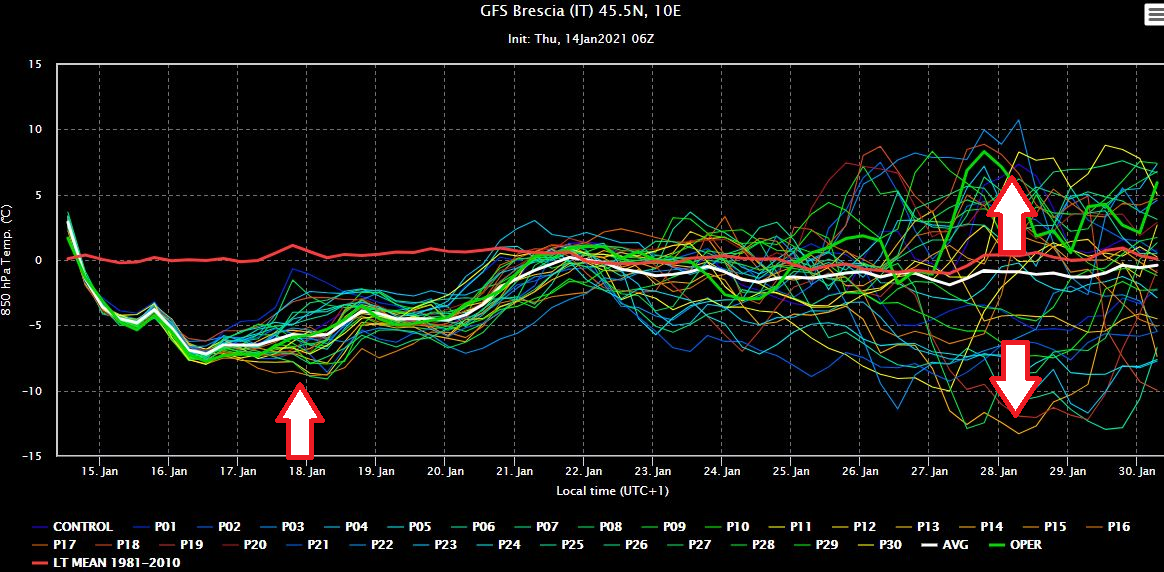This screenshot has width=1164, height=572.
Task: Click the chart title GFS Brescia
Action: (581, 11)
